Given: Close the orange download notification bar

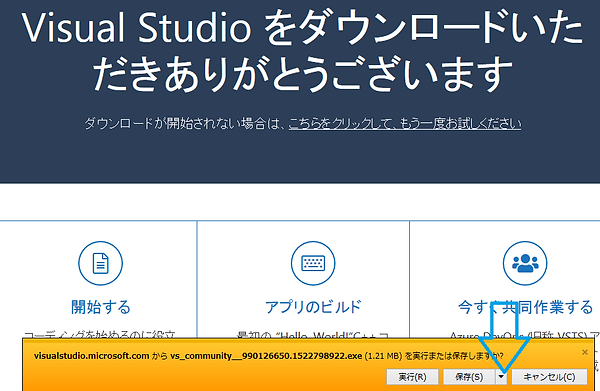Looking at the screenshot, I should pyautogui.click(x=585, y=352).
